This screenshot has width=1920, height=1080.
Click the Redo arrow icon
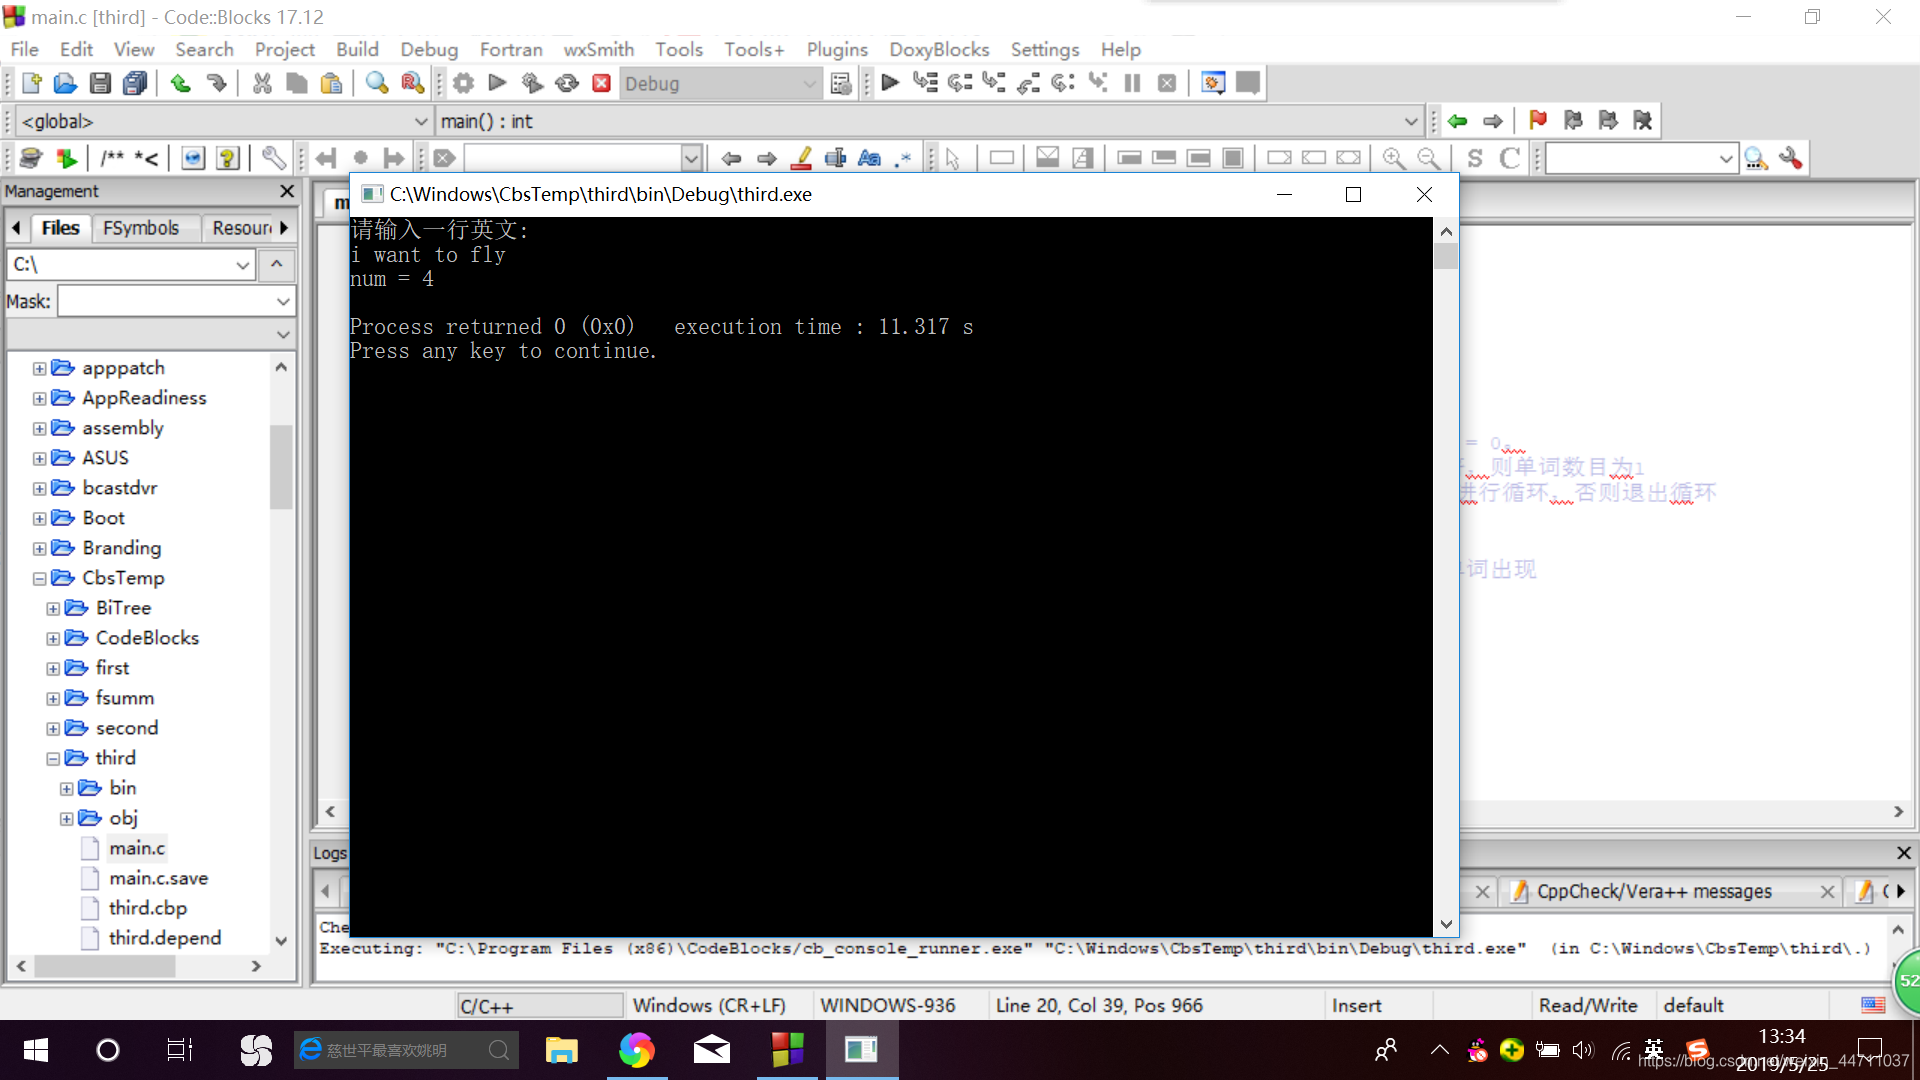pos(216,83)
